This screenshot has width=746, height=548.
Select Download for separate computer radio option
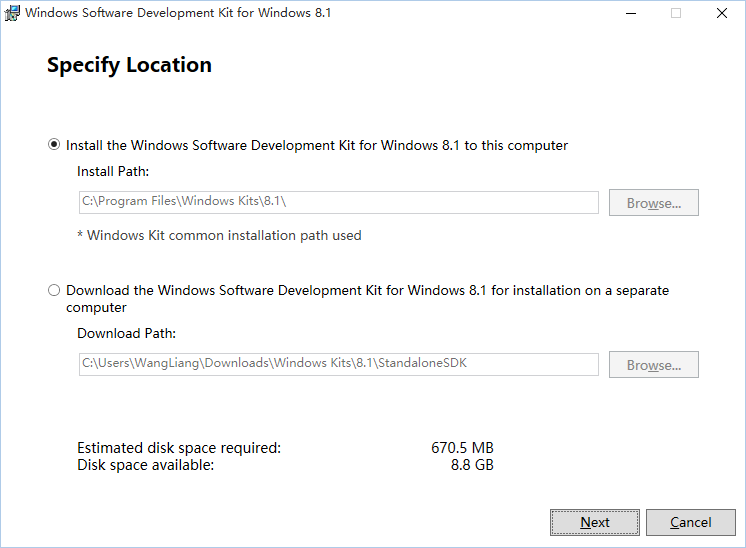tap(54, 290)
